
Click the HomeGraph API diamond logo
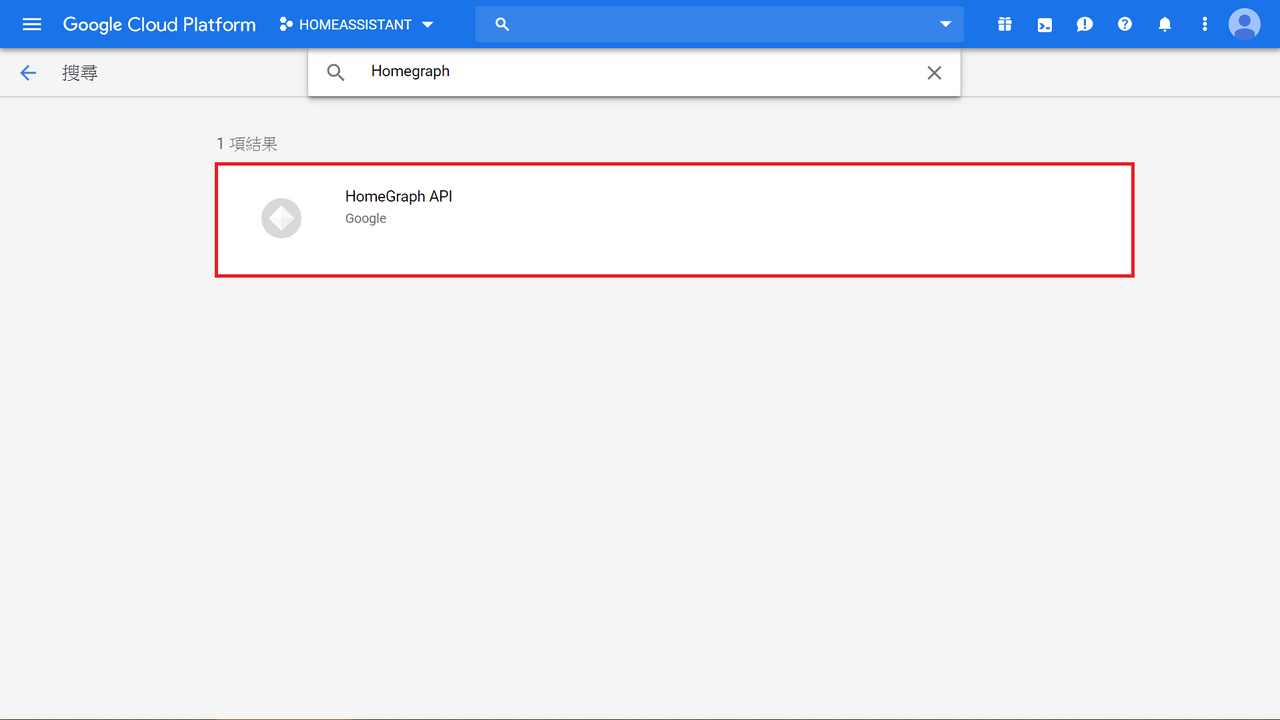[281, 218]
